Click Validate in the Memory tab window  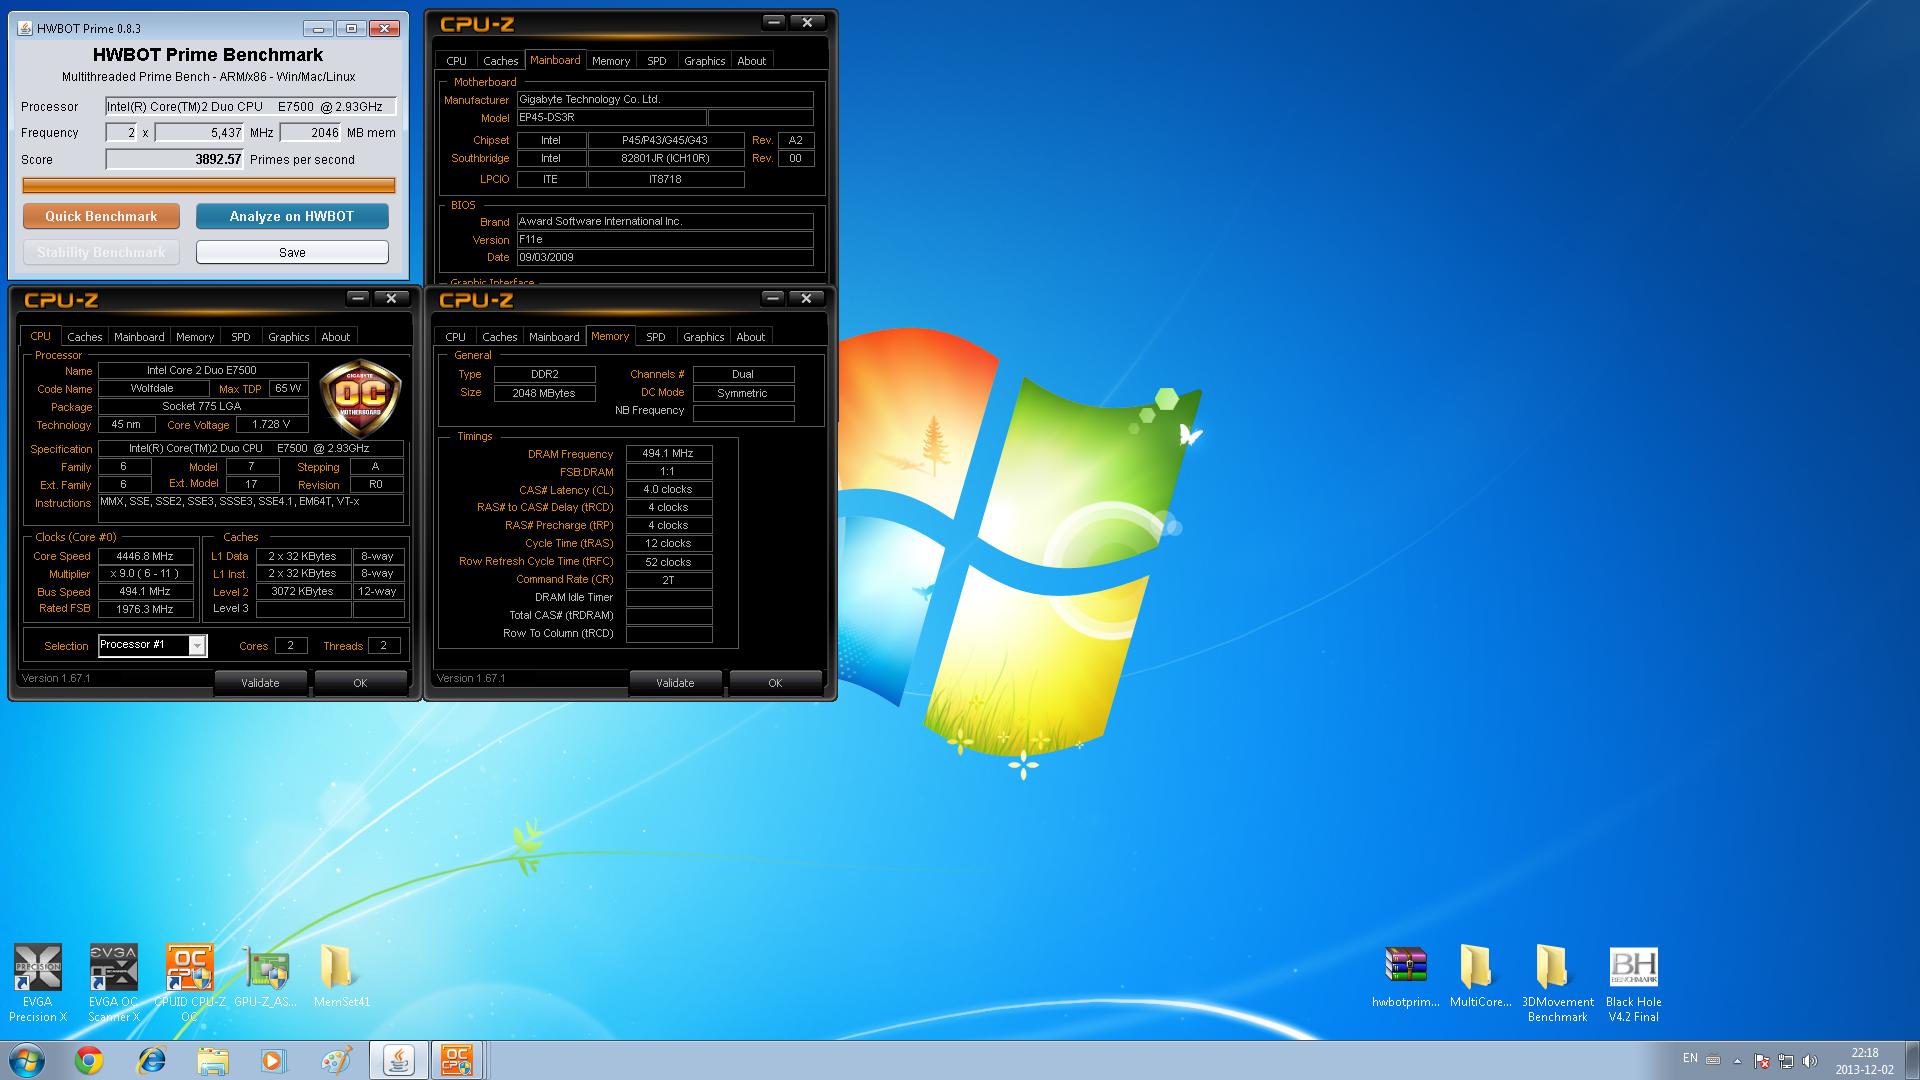pos(675,683)
